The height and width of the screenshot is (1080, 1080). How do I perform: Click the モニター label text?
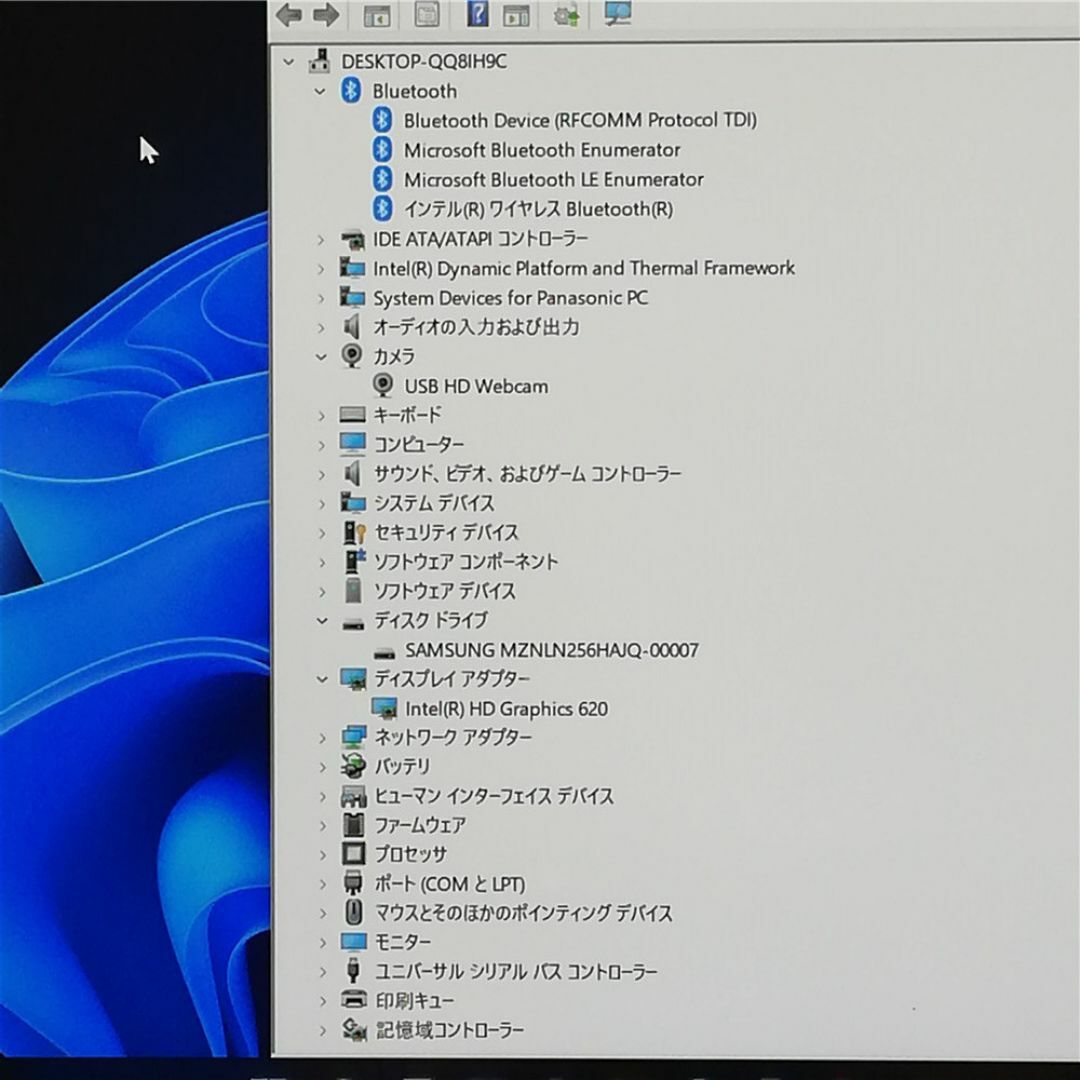(403, 942)
